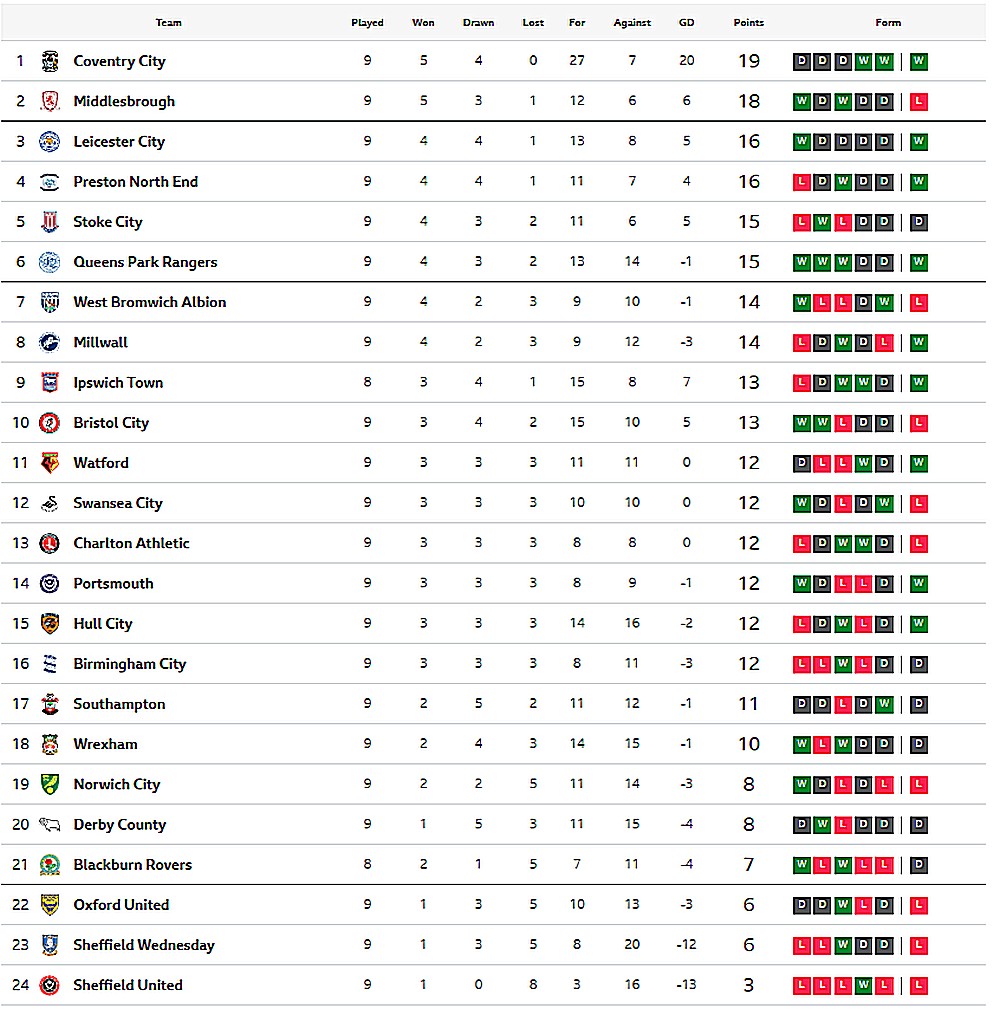Image resolution: width=1000 pixels, height=1009 pixels.
Task: Click the Played column header
Action: tap(367, 22)
